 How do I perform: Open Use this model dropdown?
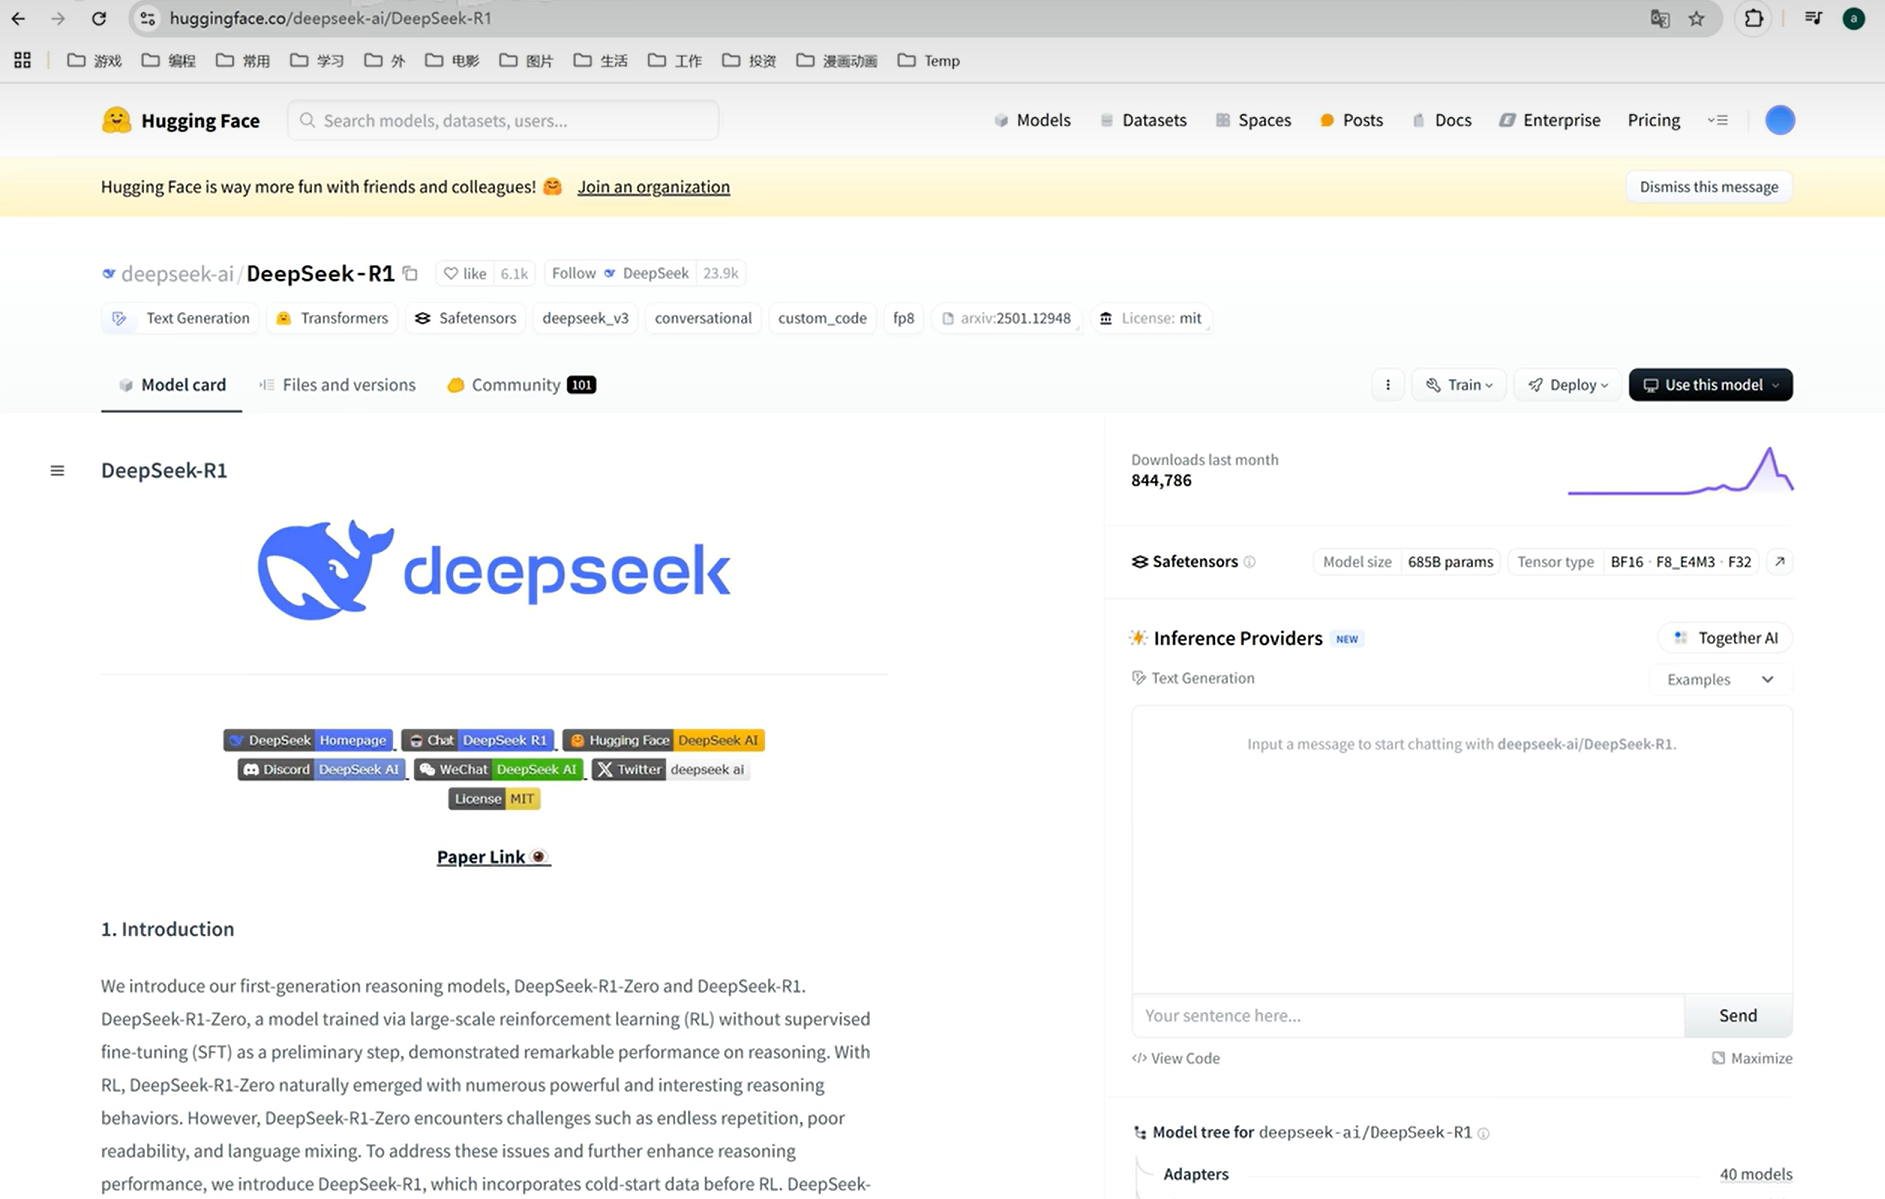pos(1710,384)
